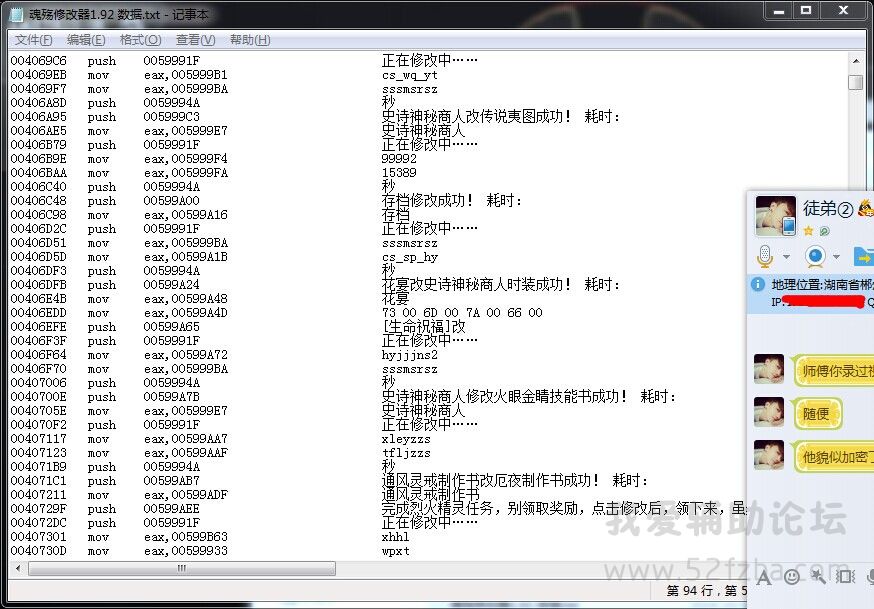Viewport: 874px width, 609px height.
Task: Click the operand 00599A00
Action: pyautogui.click(x=172, y=201)
